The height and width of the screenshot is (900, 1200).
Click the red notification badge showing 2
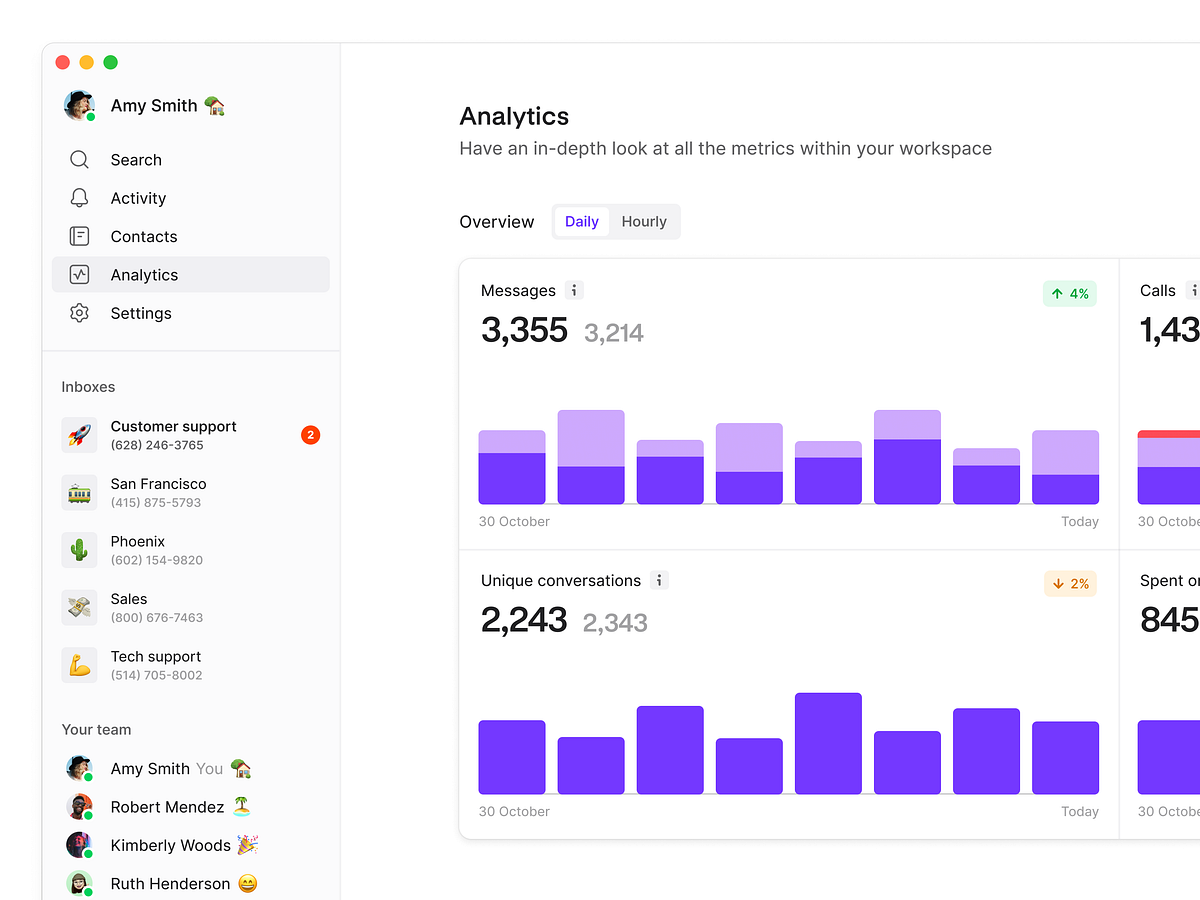[x=310, y=435]
